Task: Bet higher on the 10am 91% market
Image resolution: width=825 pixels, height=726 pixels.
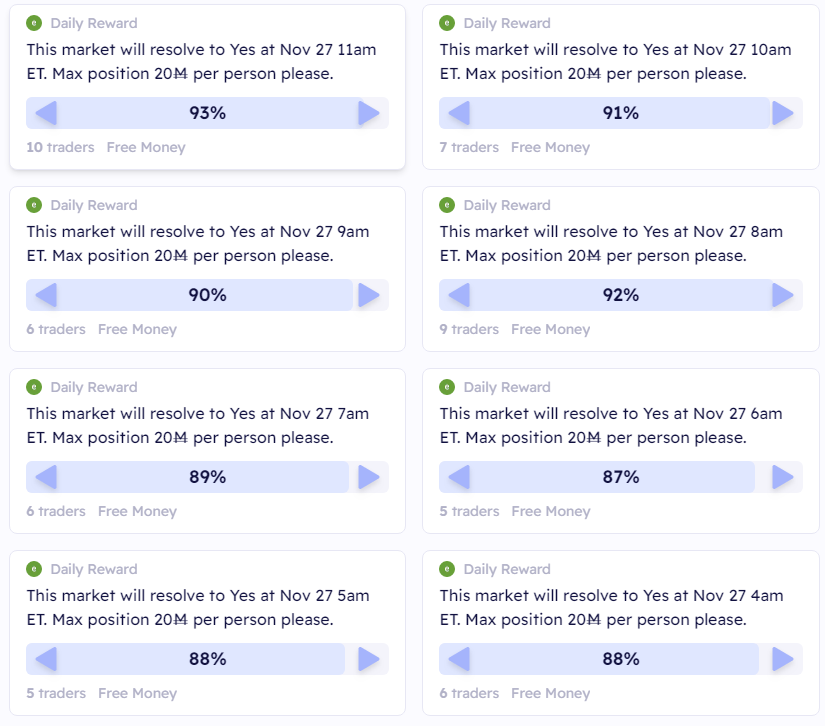Action: pos(782,113)
